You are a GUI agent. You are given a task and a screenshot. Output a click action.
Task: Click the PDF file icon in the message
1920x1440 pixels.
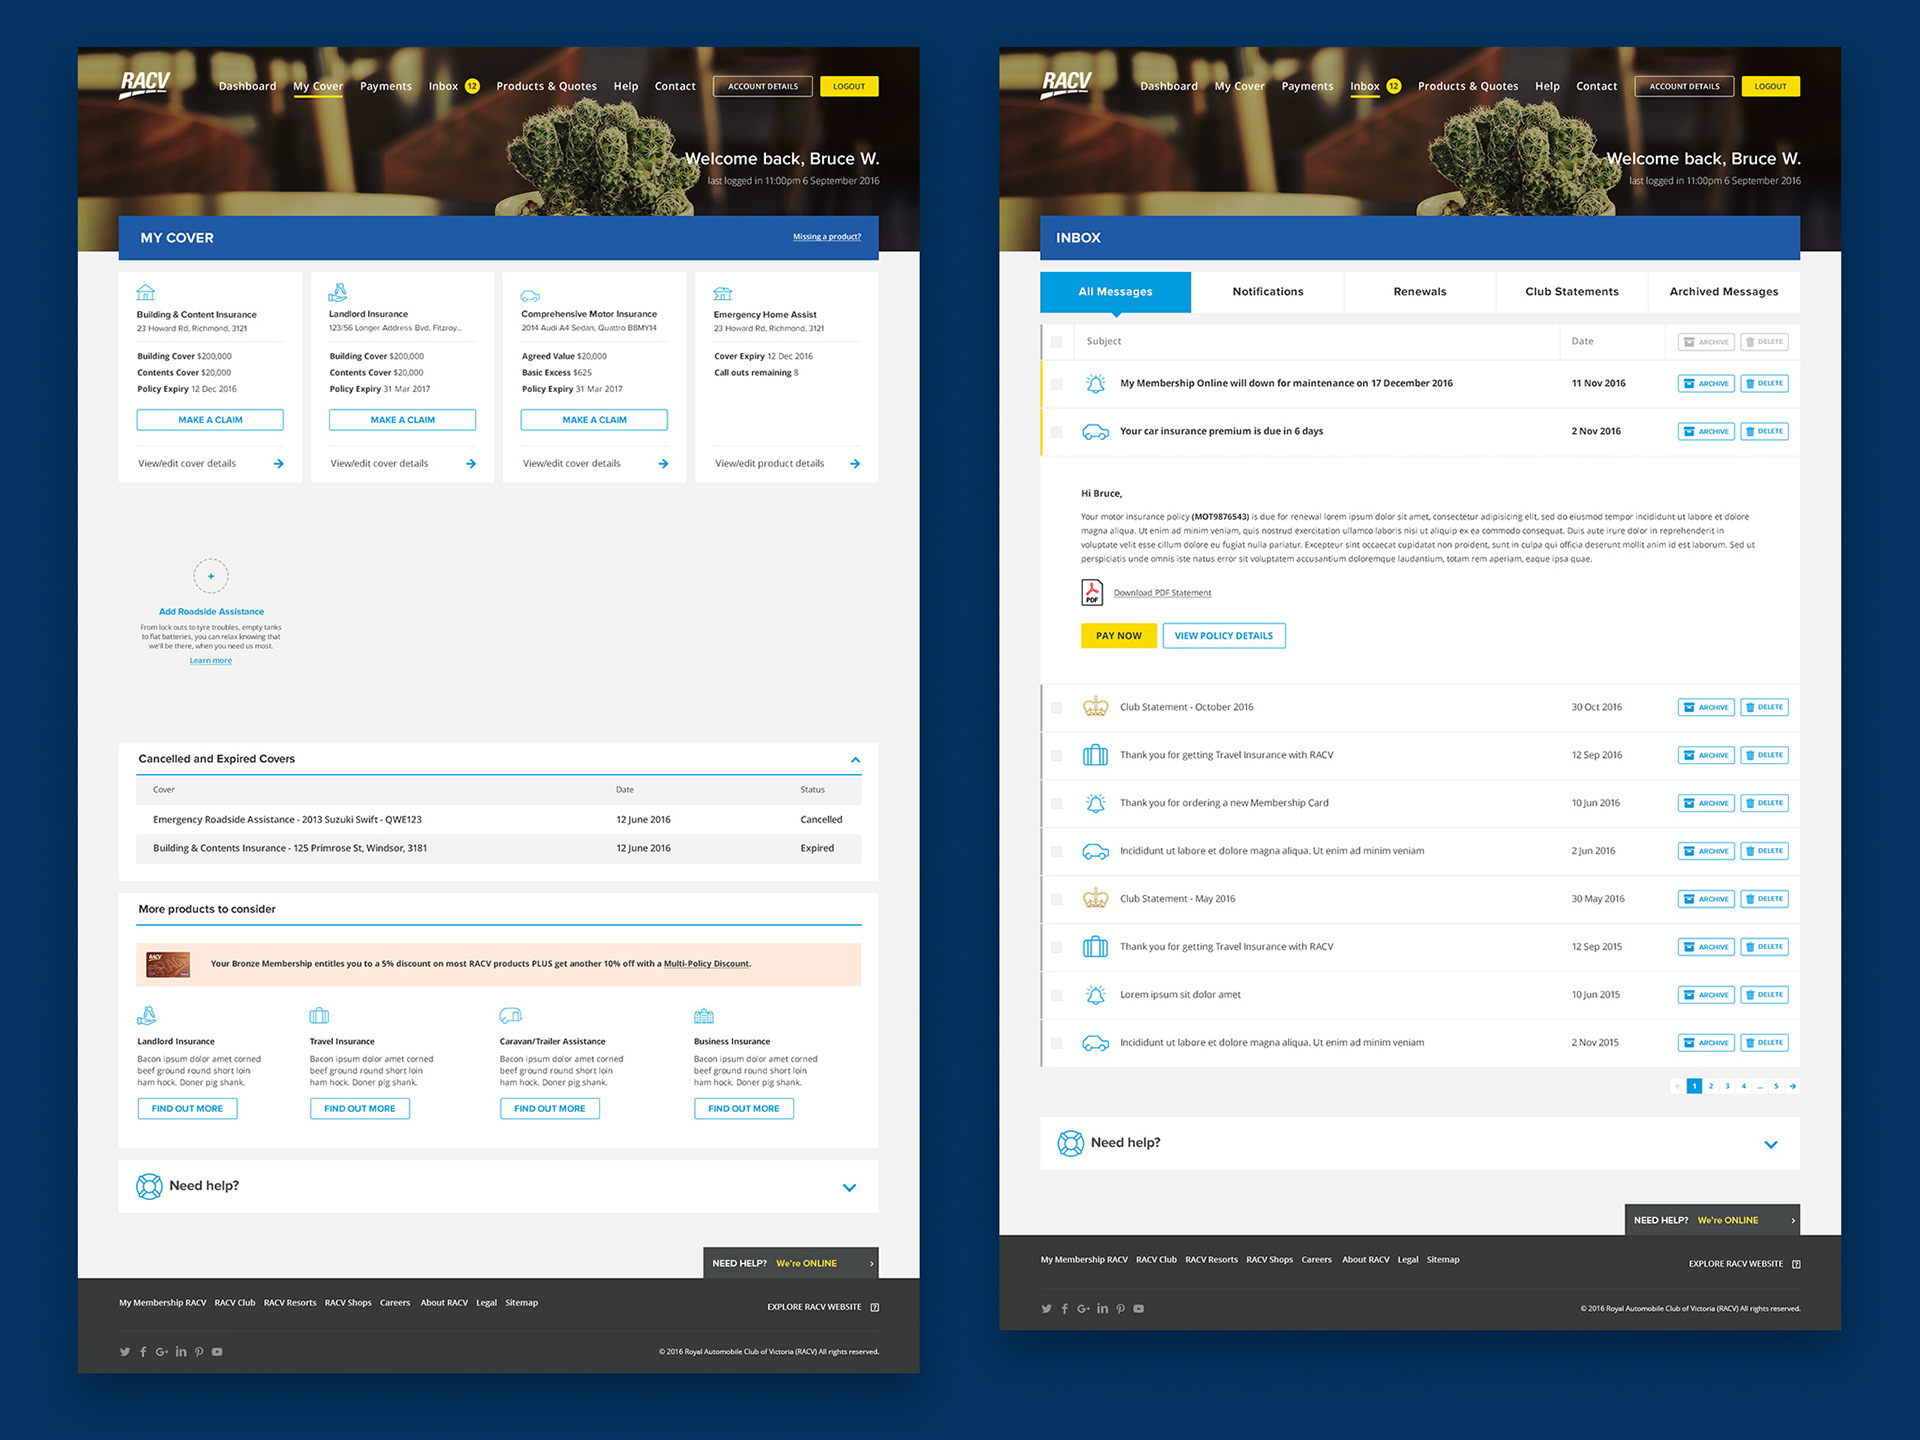[x=1091, y=593]
